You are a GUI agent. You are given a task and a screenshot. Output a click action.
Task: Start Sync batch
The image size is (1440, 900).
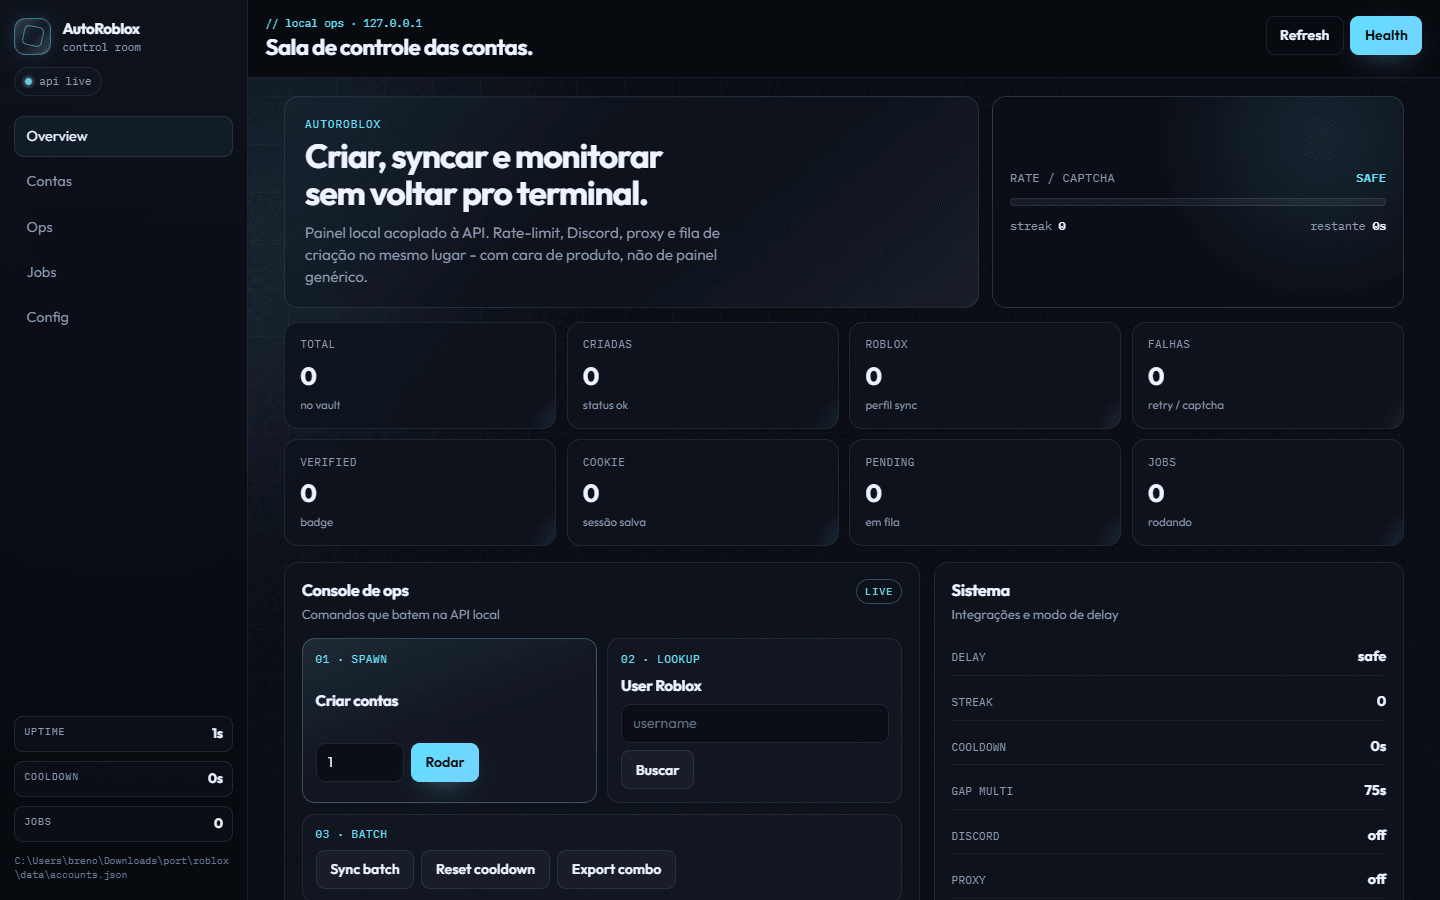tap(365, 869)
